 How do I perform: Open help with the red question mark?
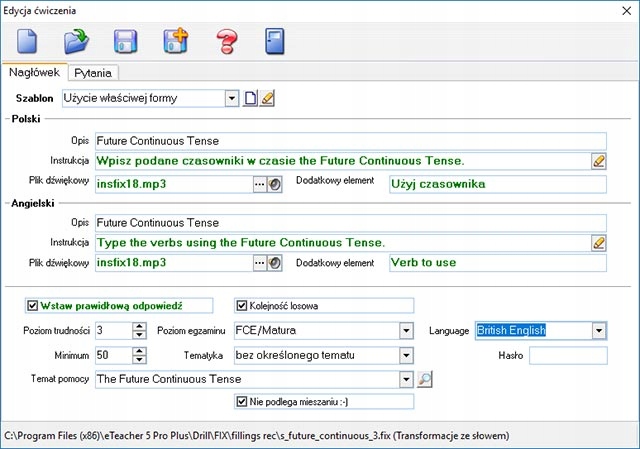226,42
